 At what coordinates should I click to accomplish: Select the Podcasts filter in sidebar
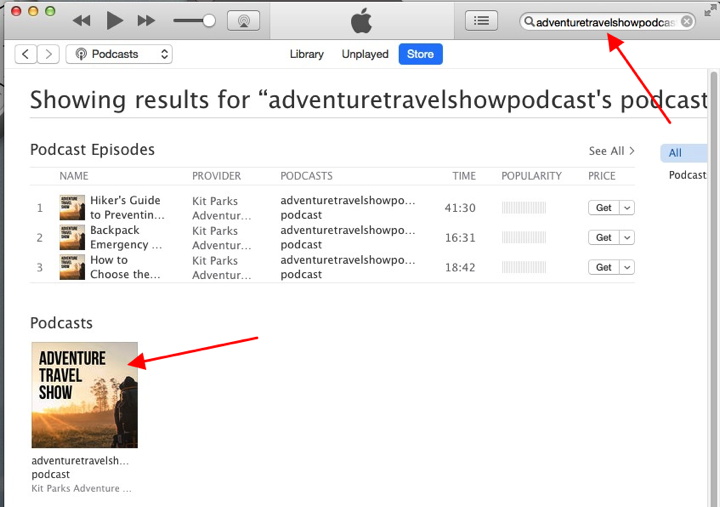click(x=687, y=175)
